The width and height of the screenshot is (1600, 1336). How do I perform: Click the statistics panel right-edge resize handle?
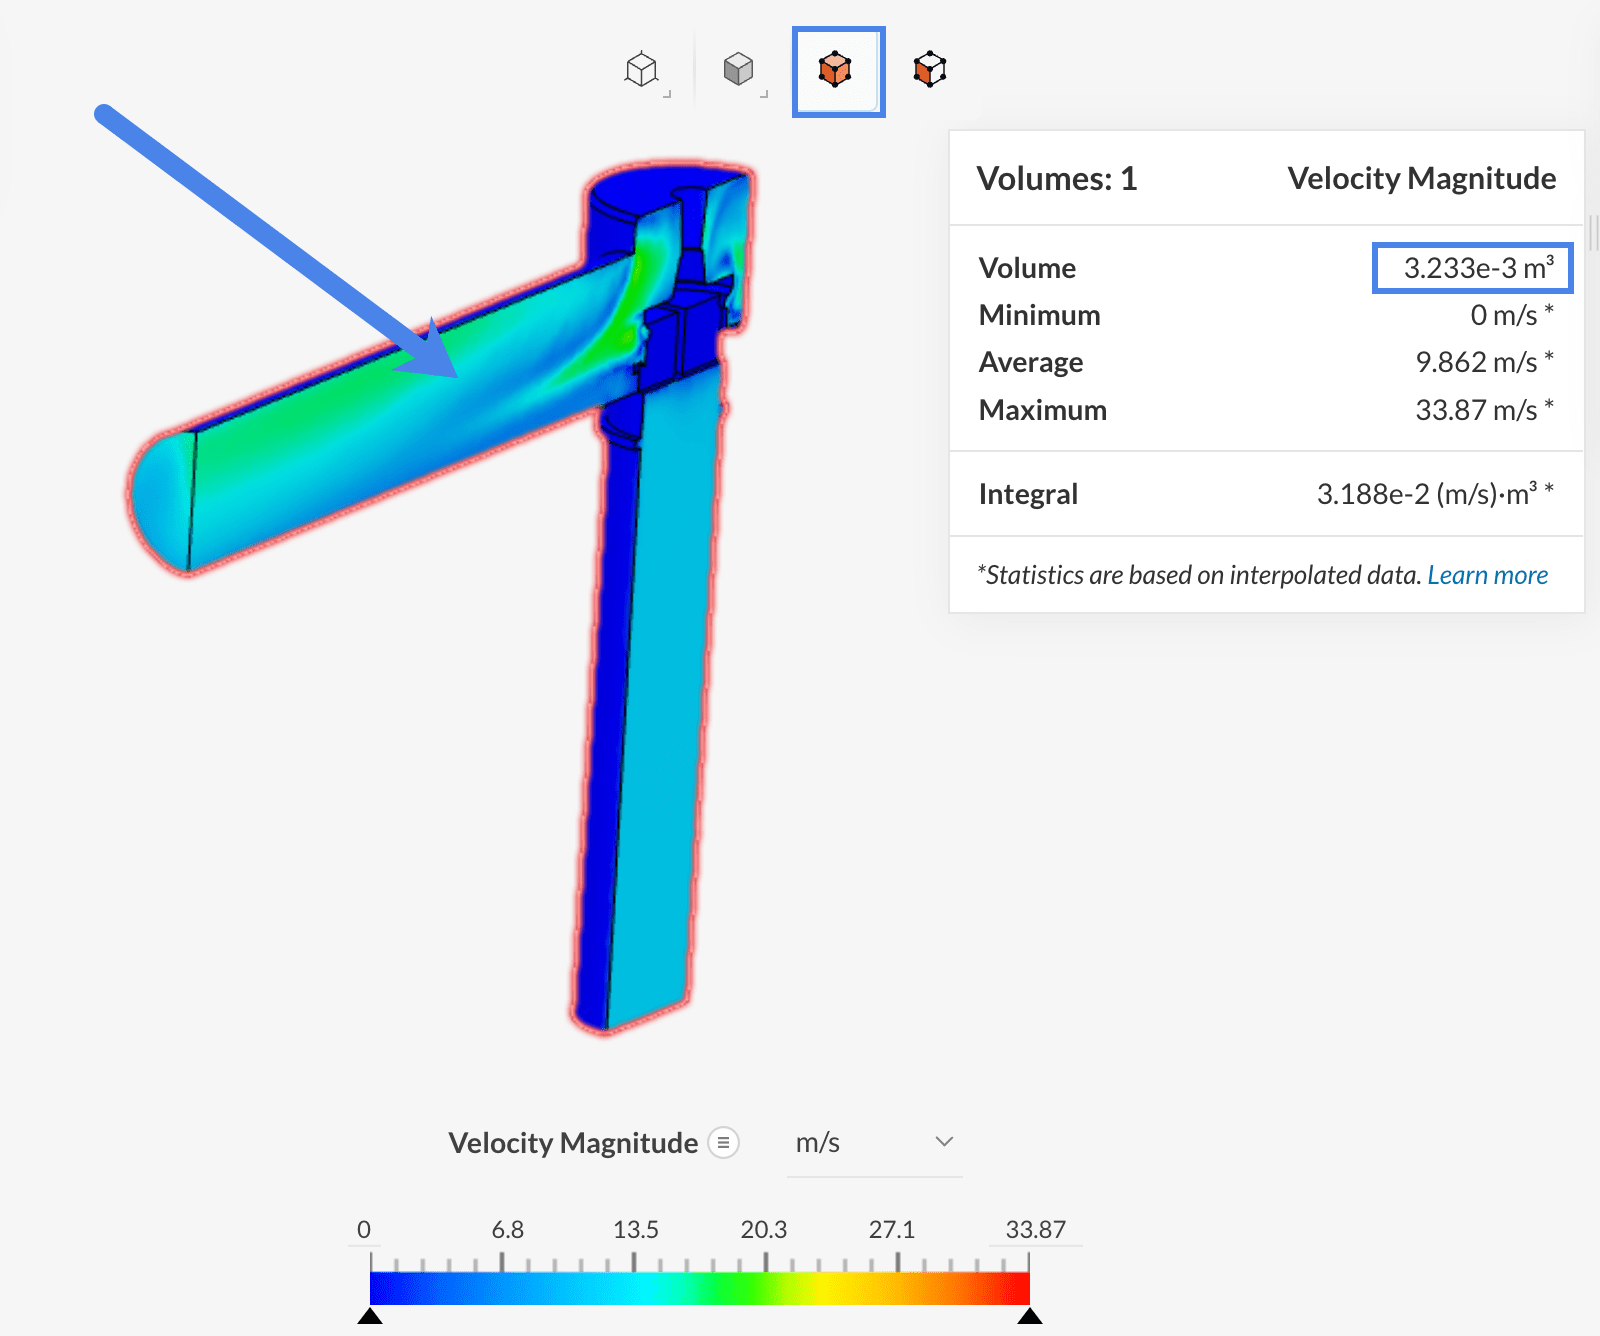click(1592, 233)
